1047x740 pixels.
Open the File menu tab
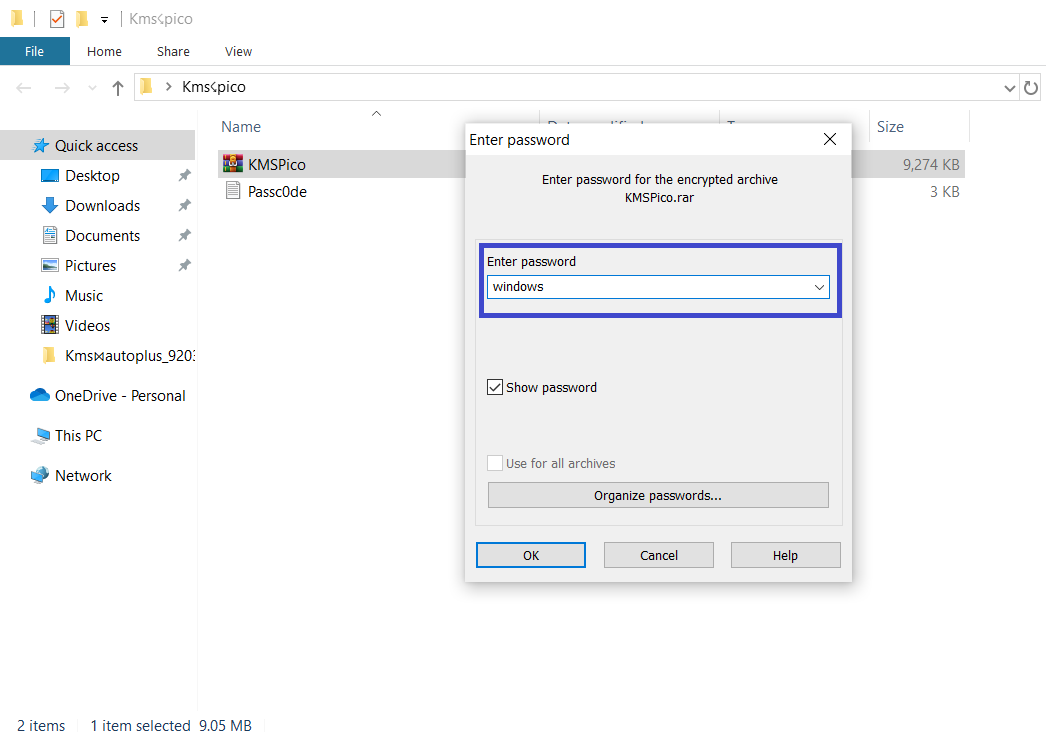tap(35, 51)
